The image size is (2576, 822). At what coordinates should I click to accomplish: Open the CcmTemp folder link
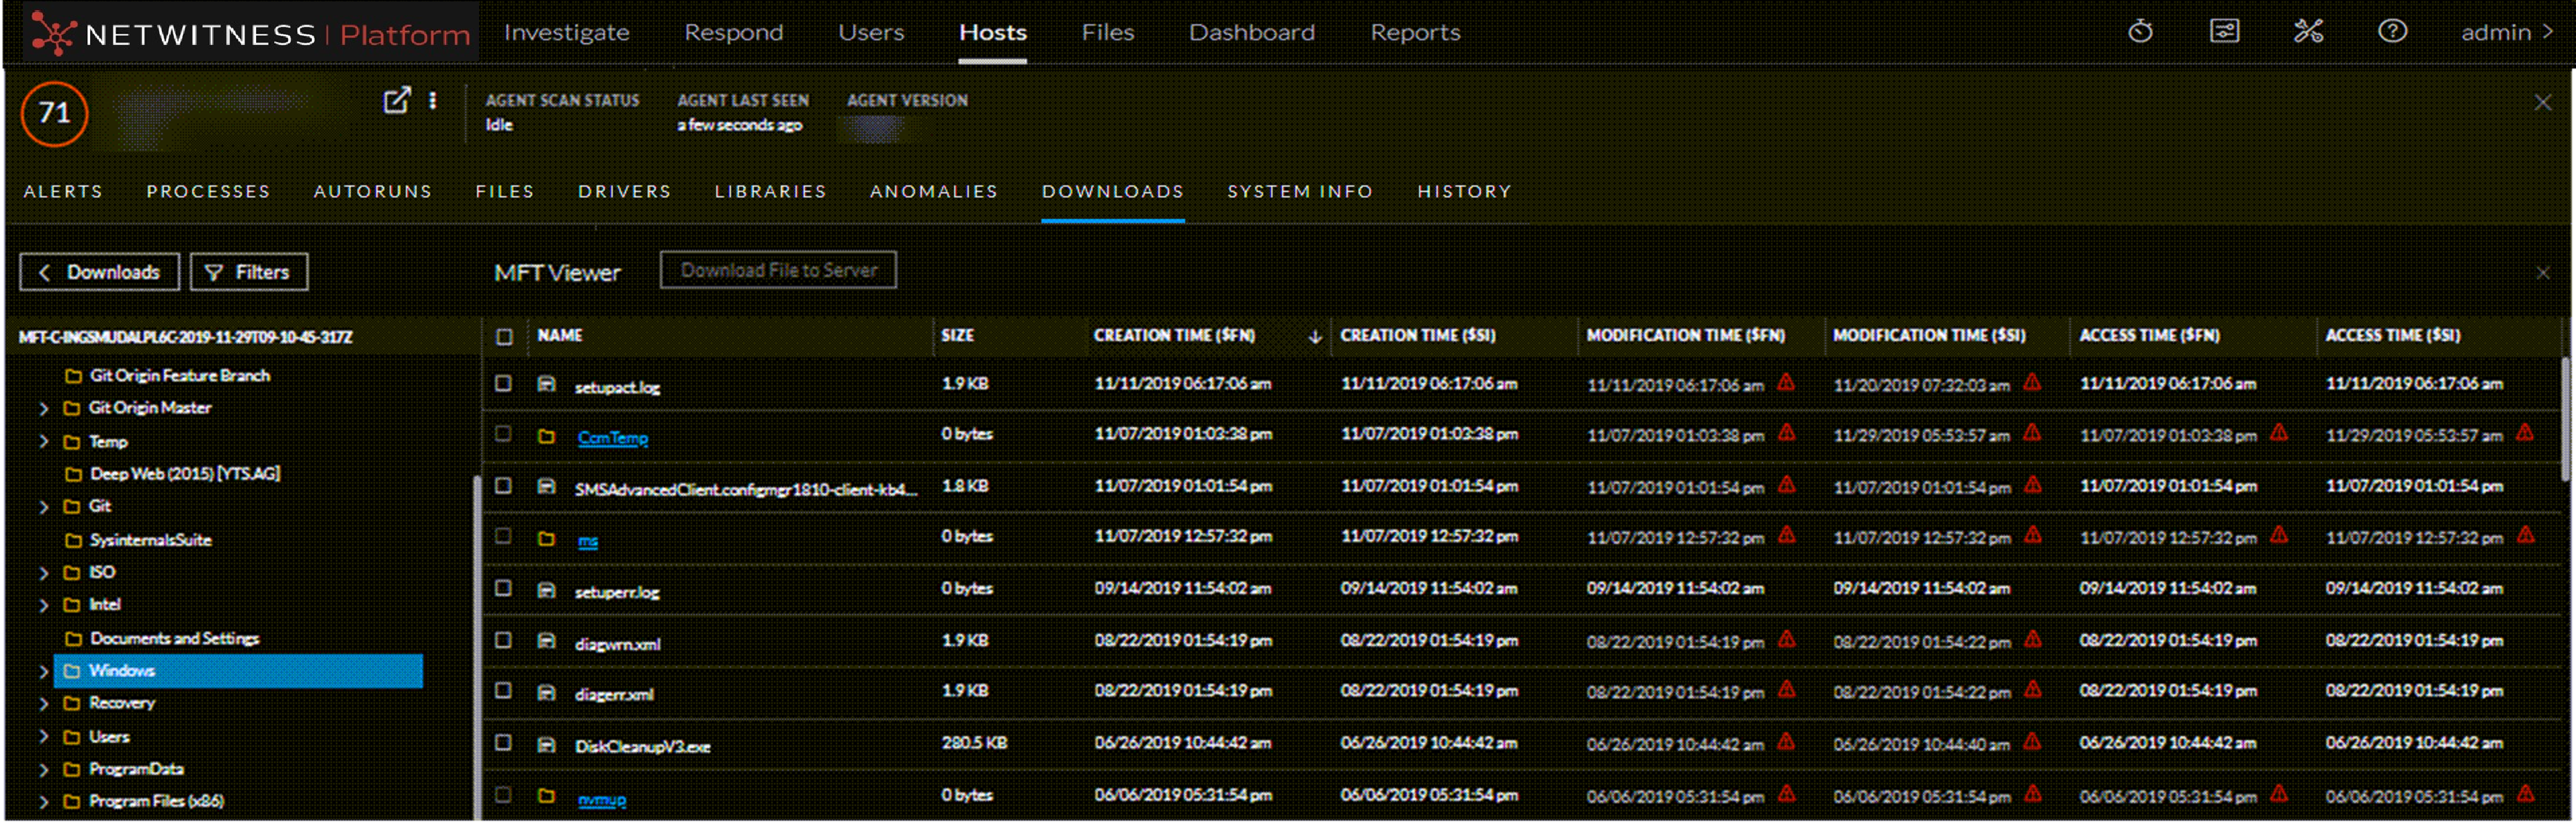pos(612,438)
